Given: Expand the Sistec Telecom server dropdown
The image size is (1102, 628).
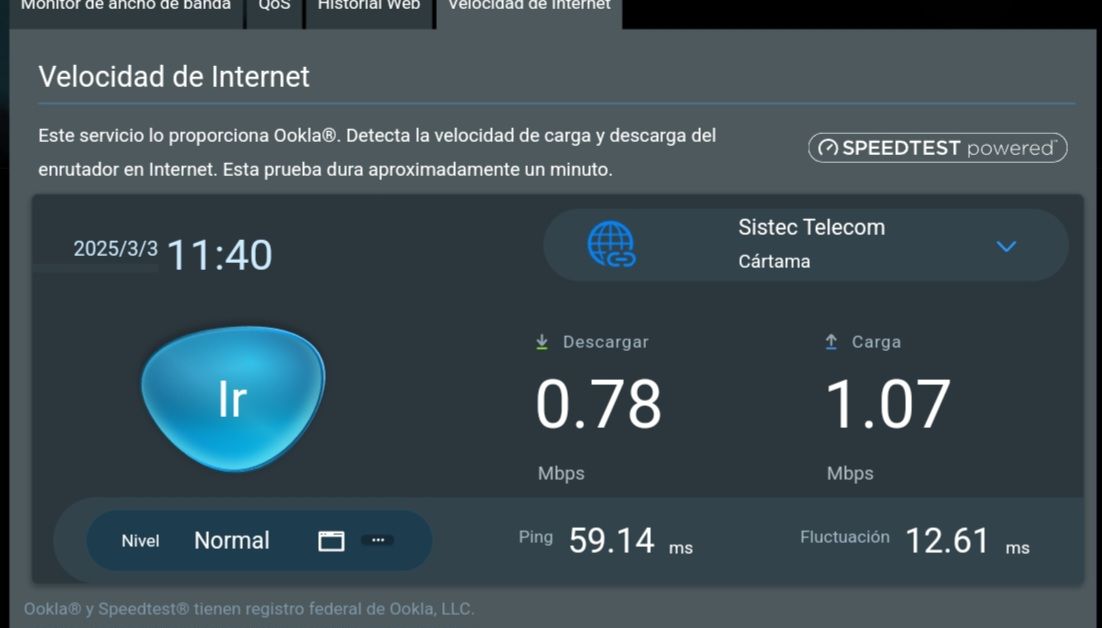Looking at the screenshot, I should click(x=1006, y=247).
